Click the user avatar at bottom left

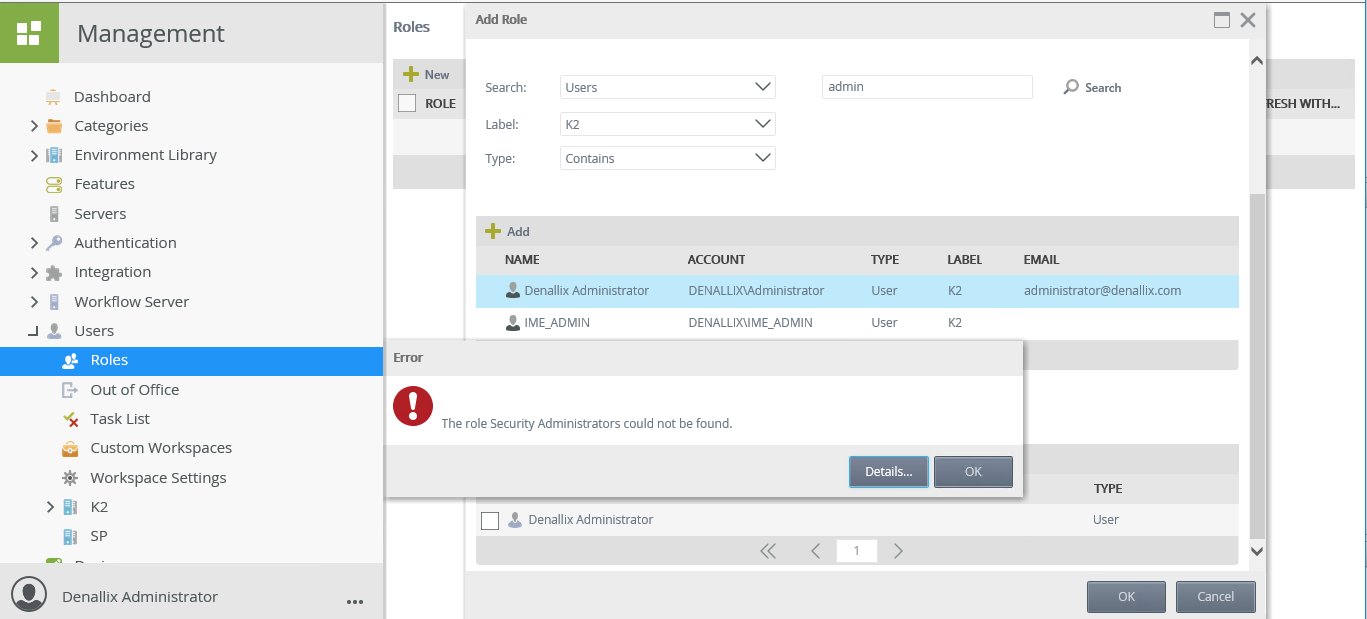[x=29, y=594]
